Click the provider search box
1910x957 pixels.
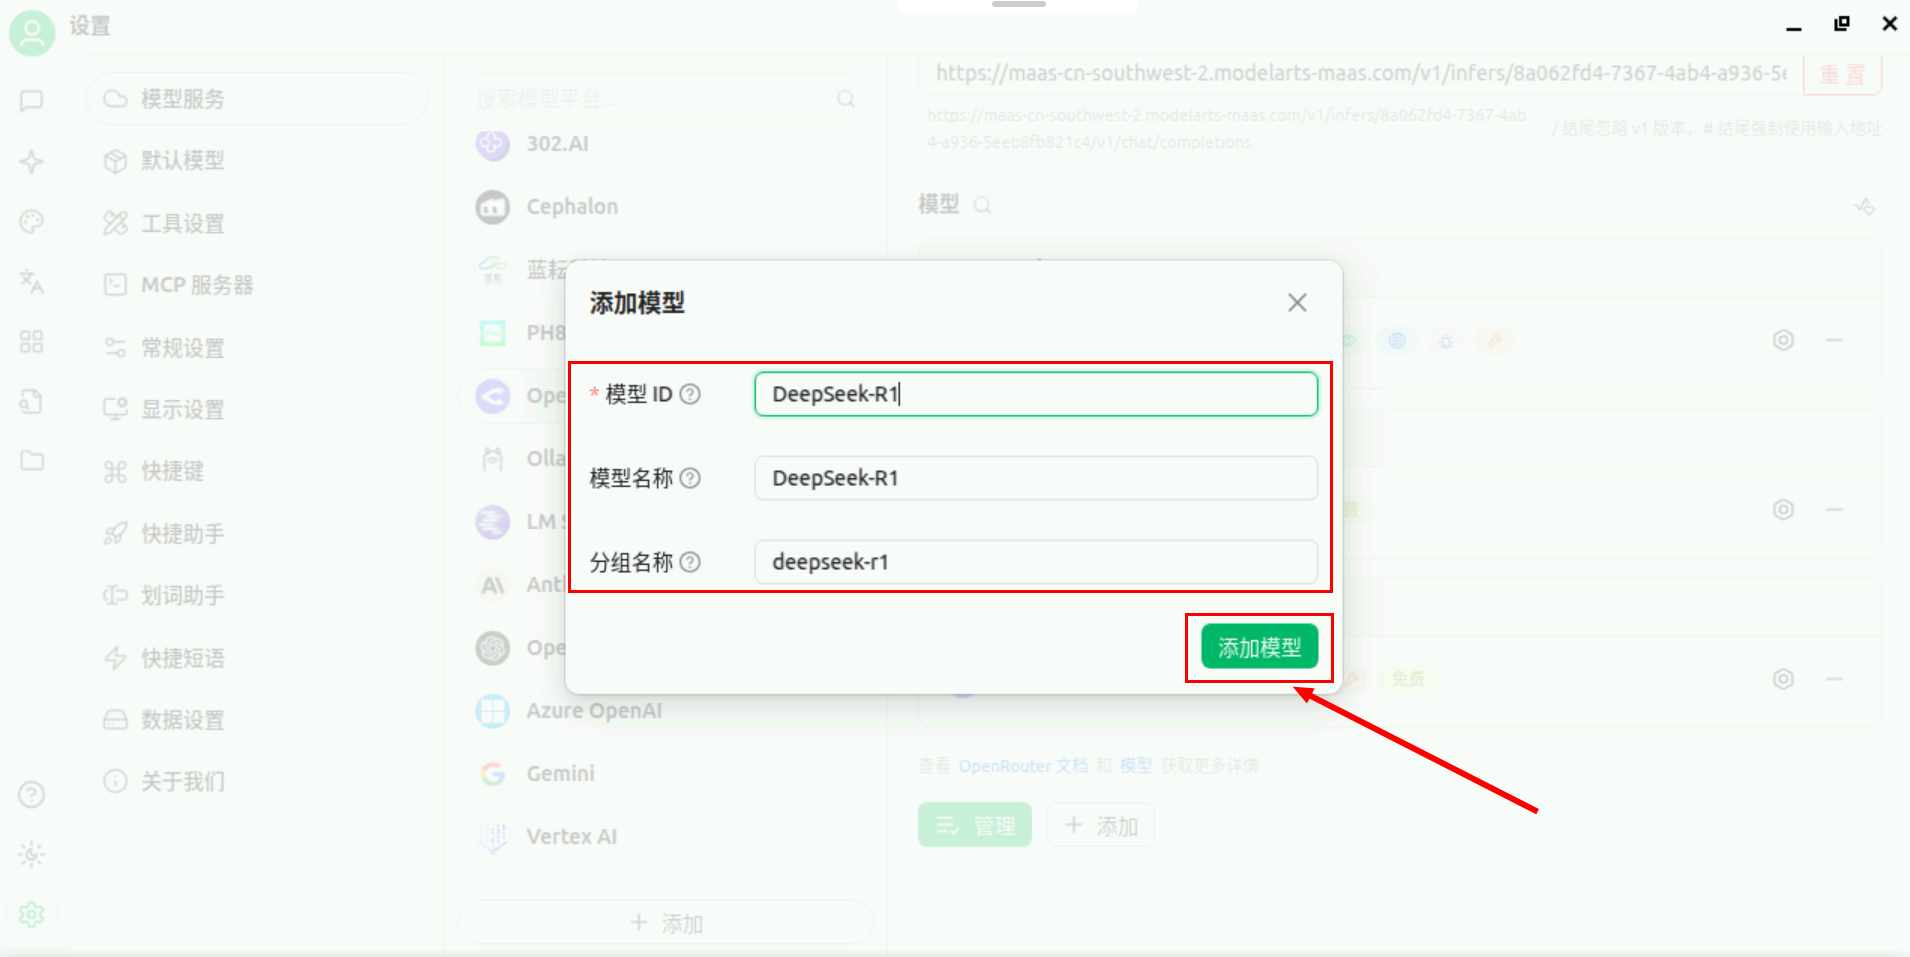pyautogui.click(x=665, y=99)
